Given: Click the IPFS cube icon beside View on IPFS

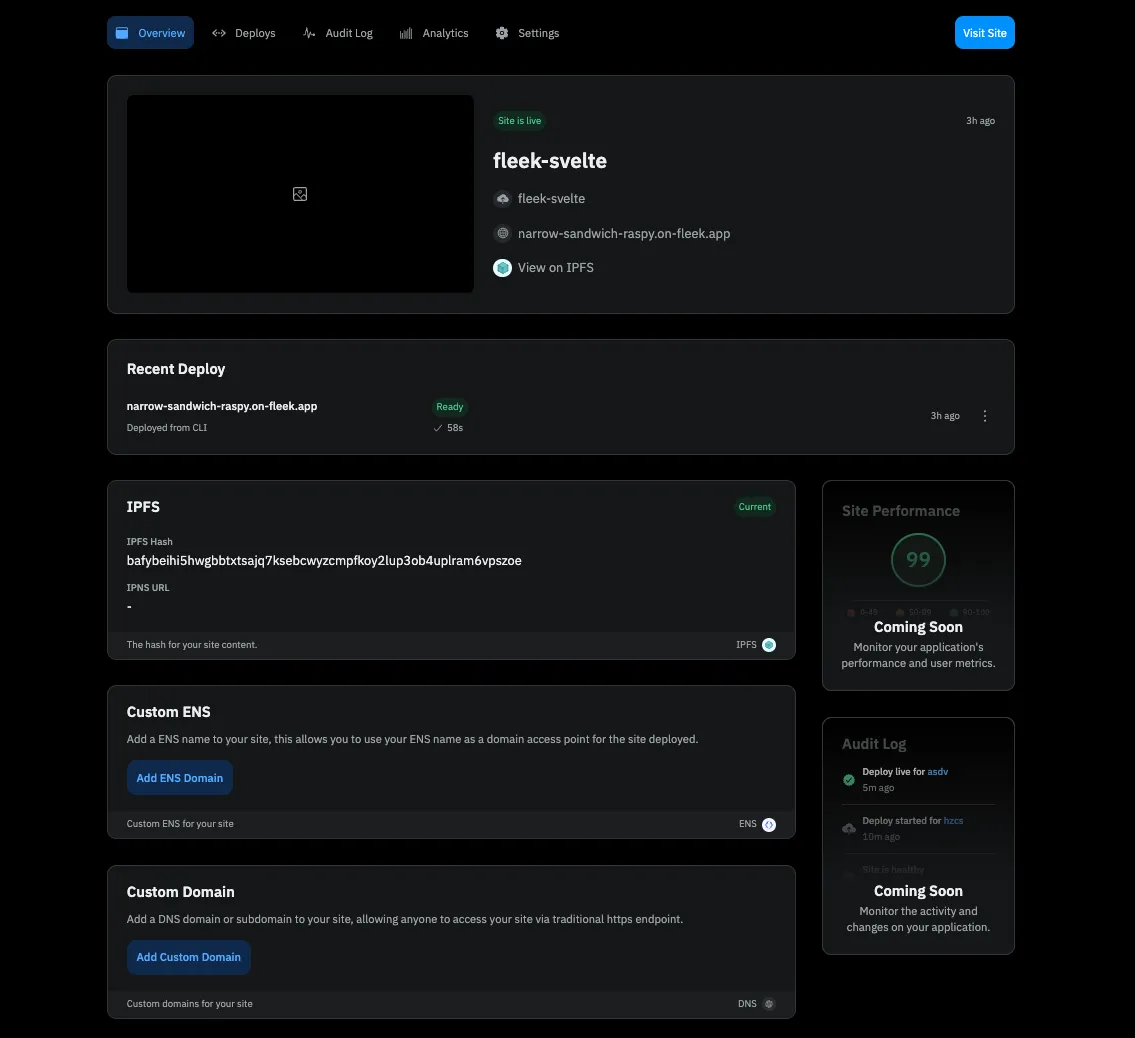Looking at the screenshot, I should point(502,268).
